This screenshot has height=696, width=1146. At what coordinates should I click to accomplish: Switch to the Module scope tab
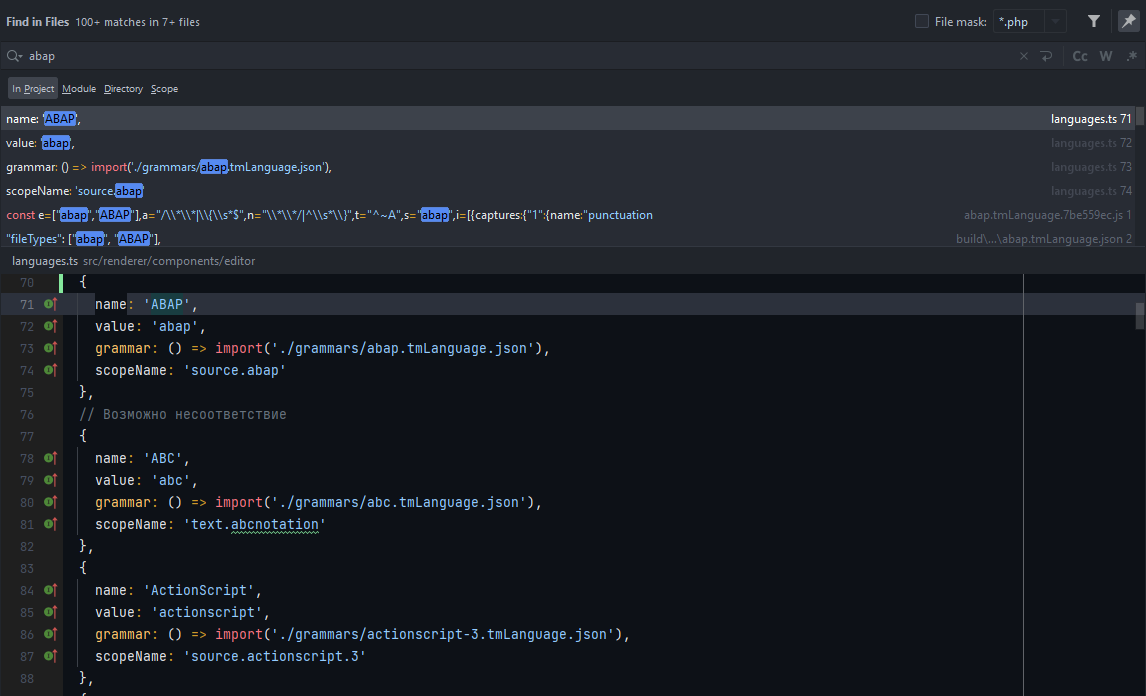[x=79, y=88]
